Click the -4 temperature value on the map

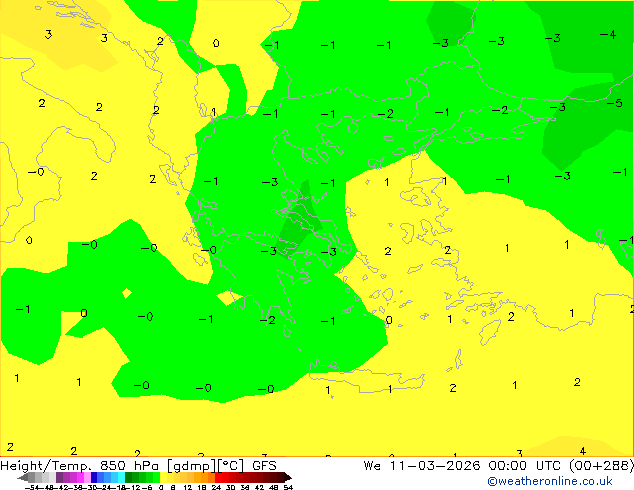click(x=608, y=35)
